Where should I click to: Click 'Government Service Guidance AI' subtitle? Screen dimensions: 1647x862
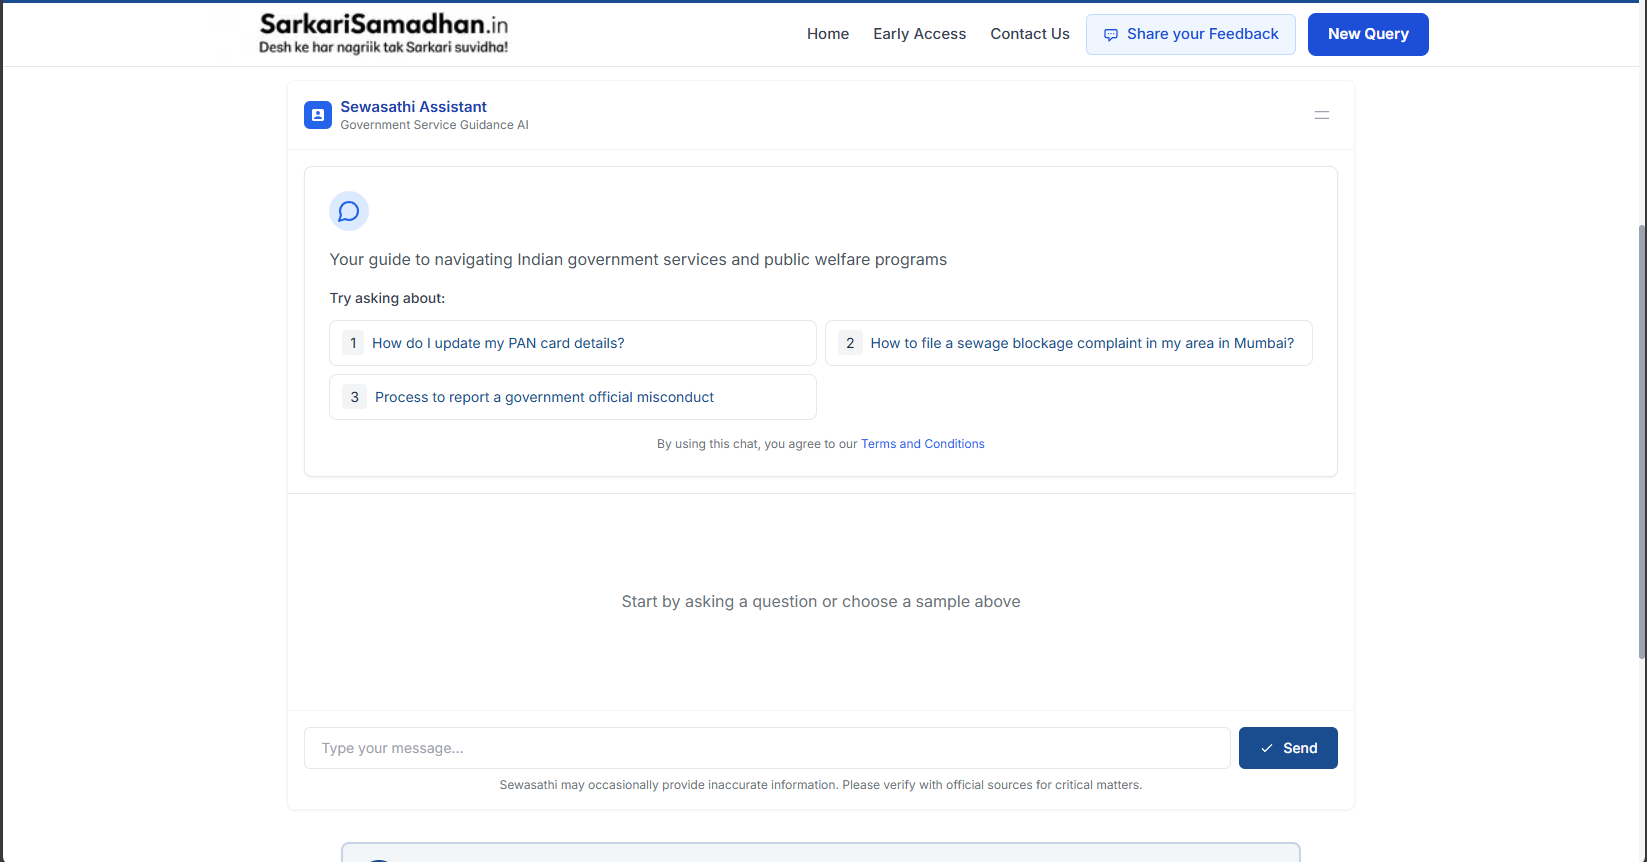pos(434,125)
